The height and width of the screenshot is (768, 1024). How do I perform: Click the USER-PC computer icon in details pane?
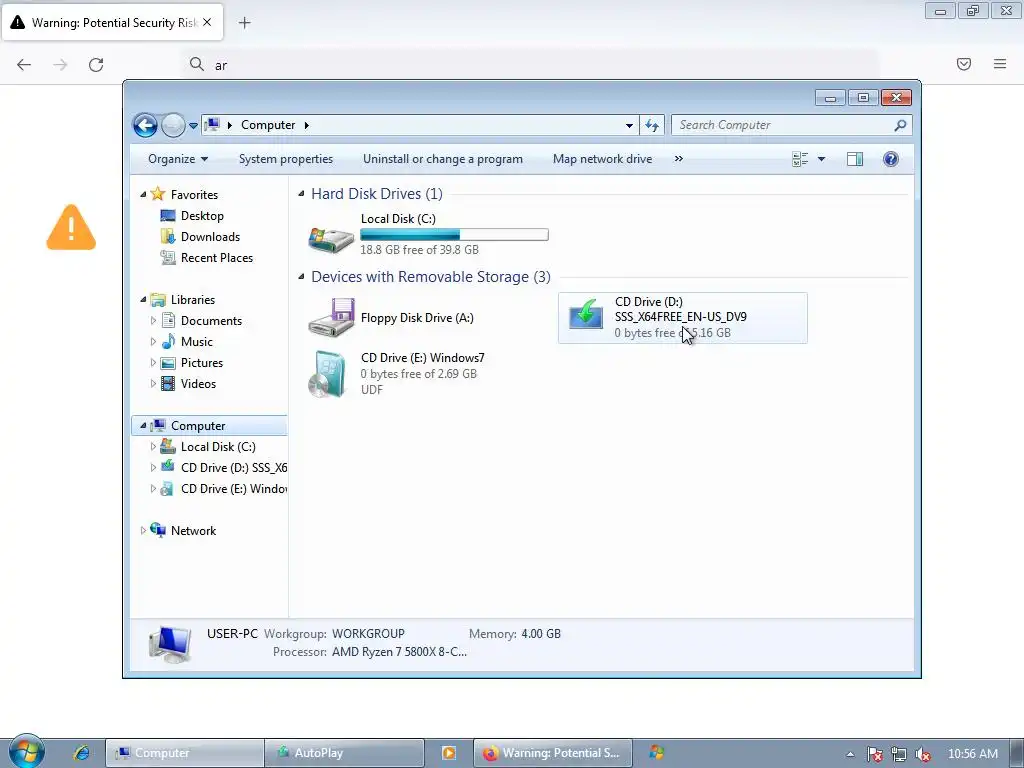pos(170,644)
